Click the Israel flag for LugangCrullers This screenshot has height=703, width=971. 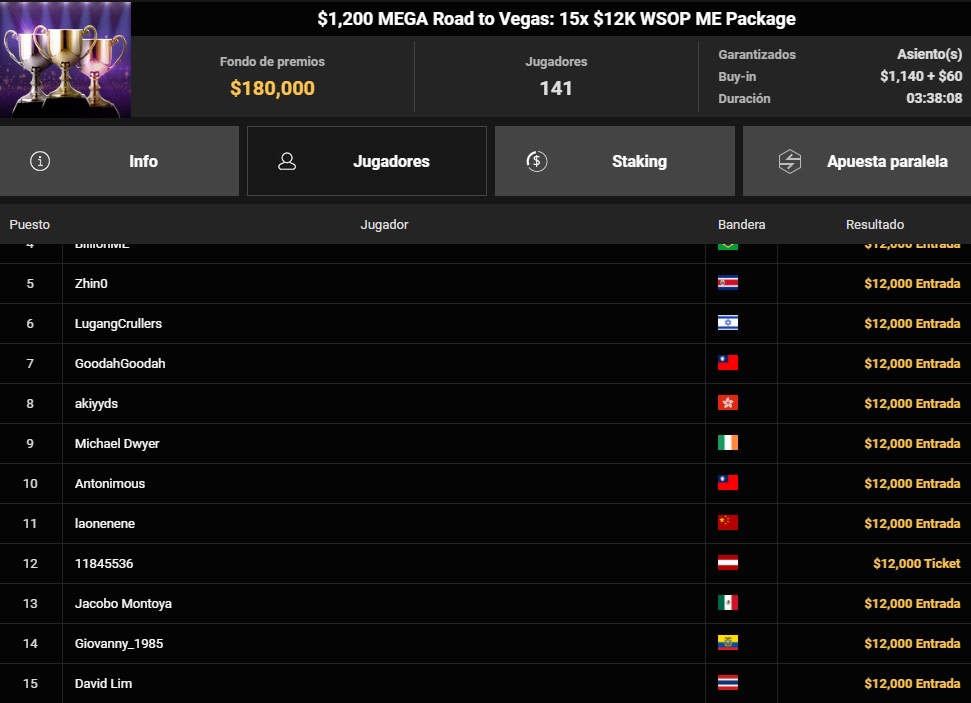click(x=728, y=323)
